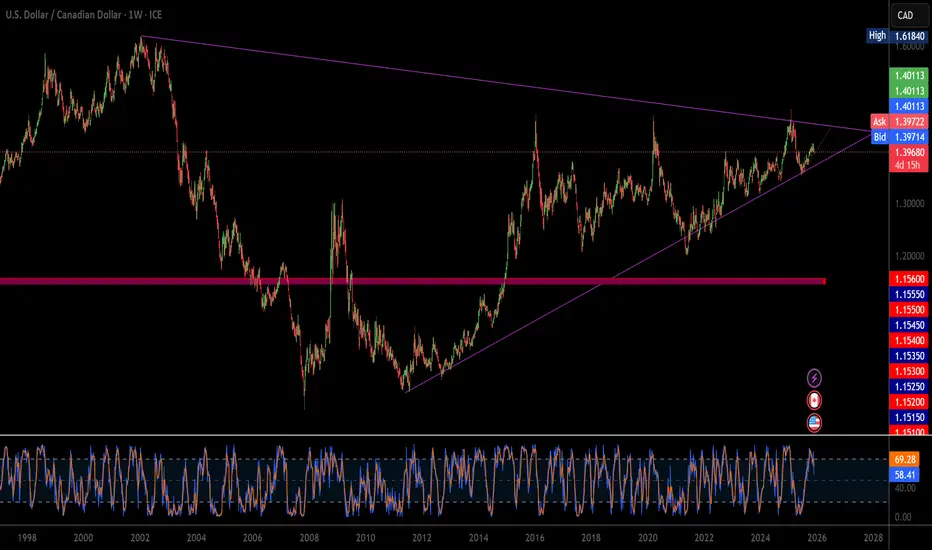
Task: Click the 2024 label on time axis
Action: tap(760, 538)
